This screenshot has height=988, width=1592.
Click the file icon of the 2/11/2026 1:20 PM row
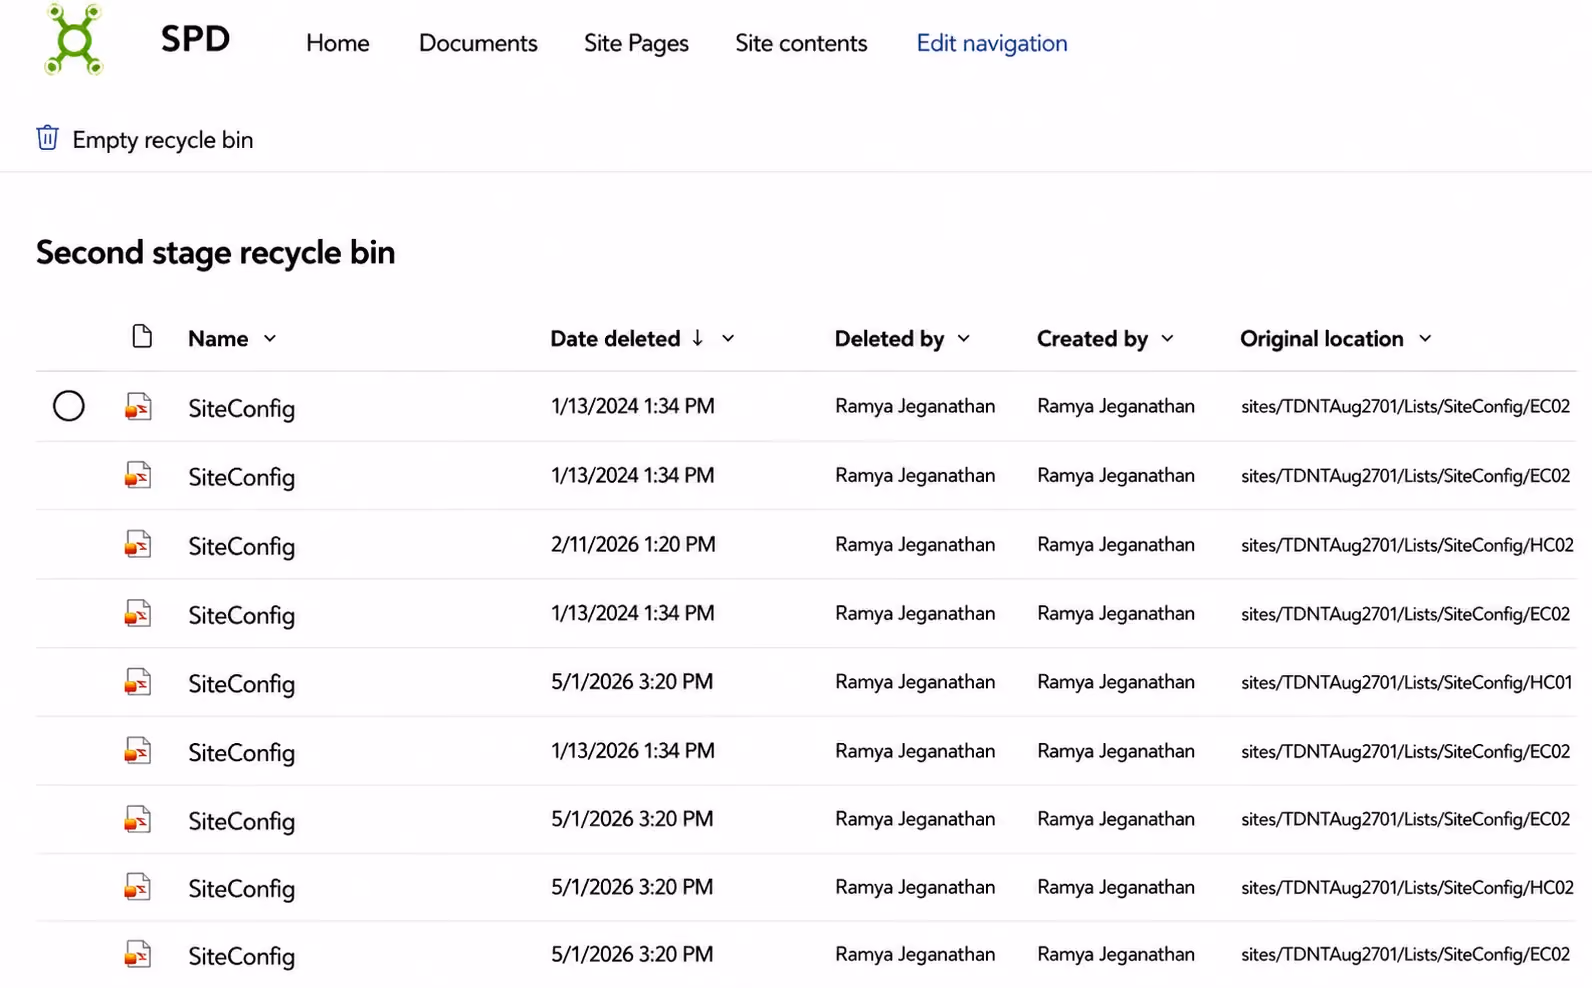[x=138, y=545]
